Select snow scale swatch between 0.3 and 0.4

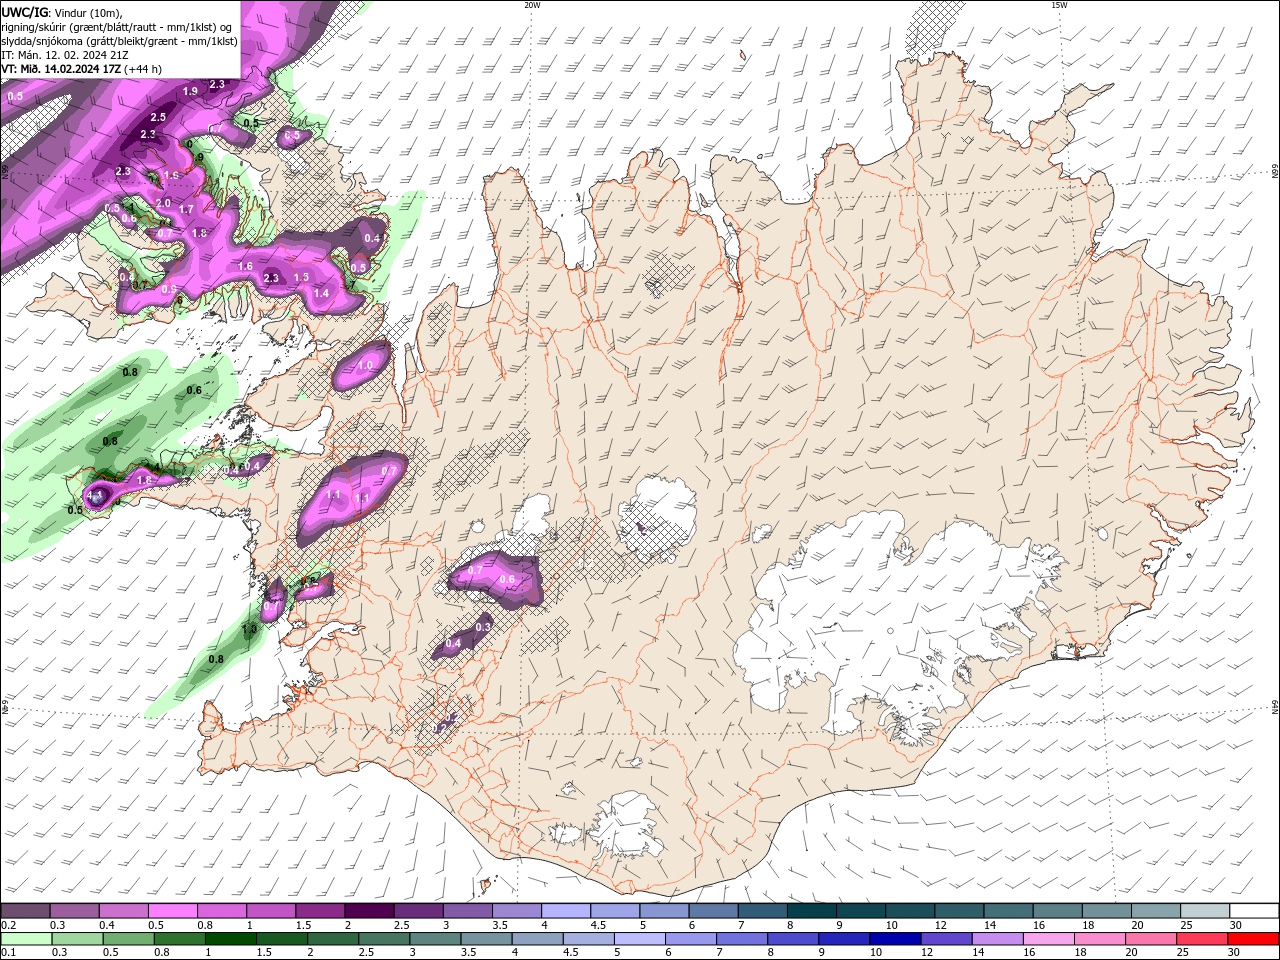74,910
